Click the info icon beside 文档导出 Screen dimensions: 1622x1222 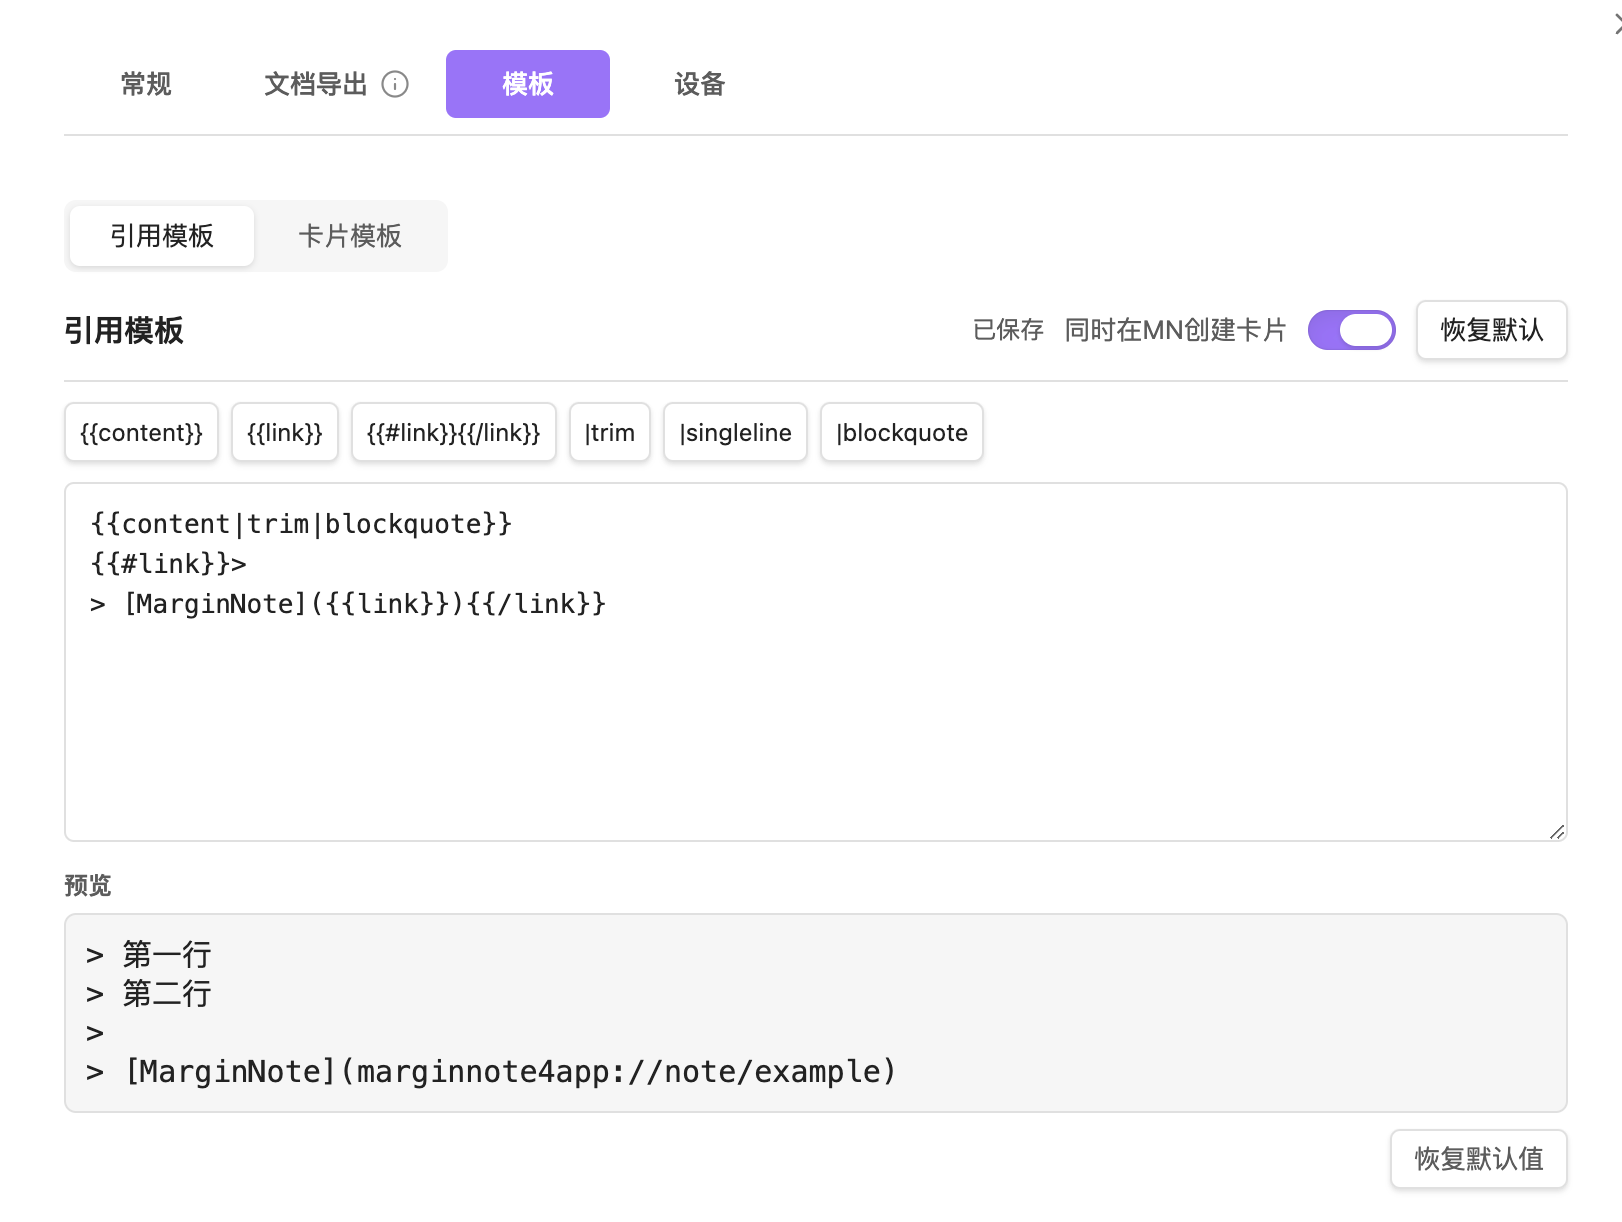click(x=395, y=84)
